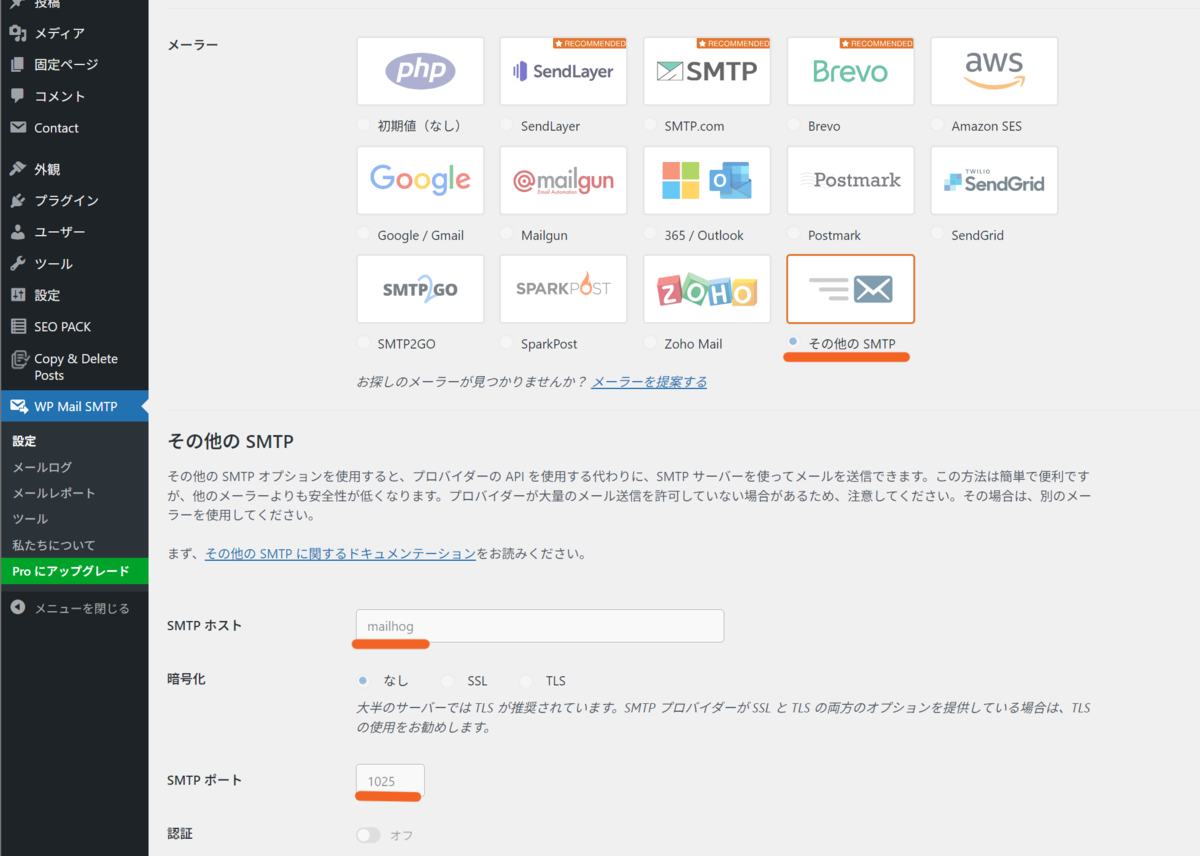1200x856 pixels.
Task: Click the media icon in sidebar
Action: point(17,33)
